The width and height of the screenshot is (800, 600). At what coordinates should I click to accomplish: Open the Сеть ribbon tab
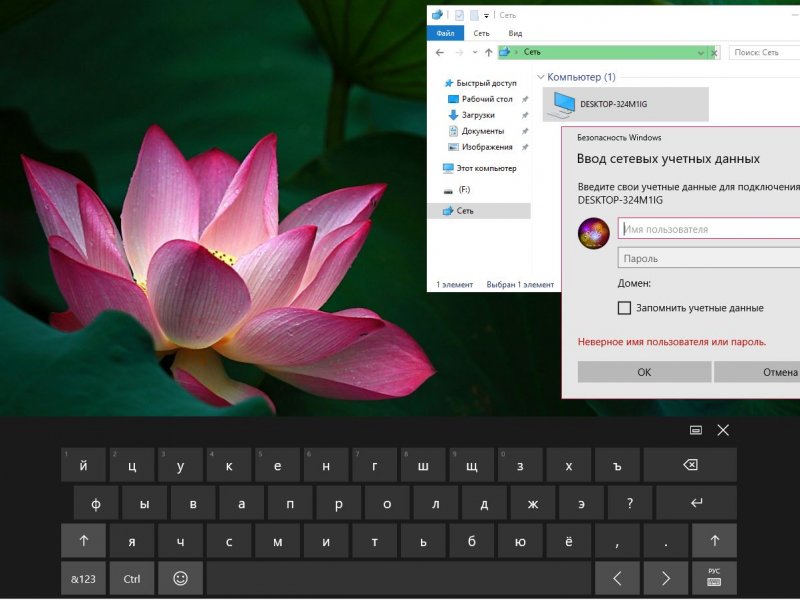coord(481,33)
